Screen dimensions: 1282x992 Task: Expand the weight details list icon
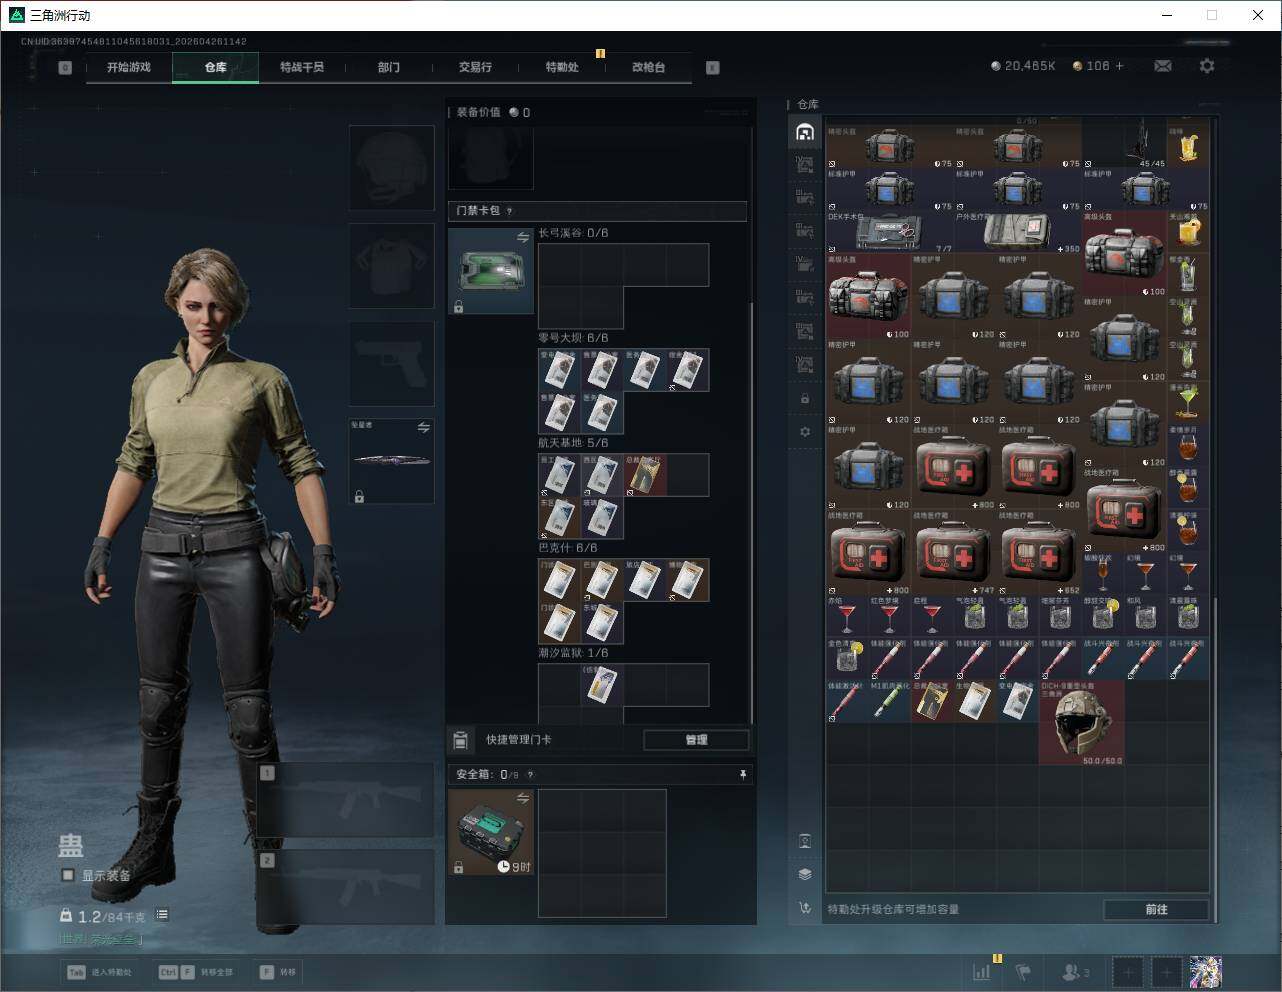[x=162, y=915]
